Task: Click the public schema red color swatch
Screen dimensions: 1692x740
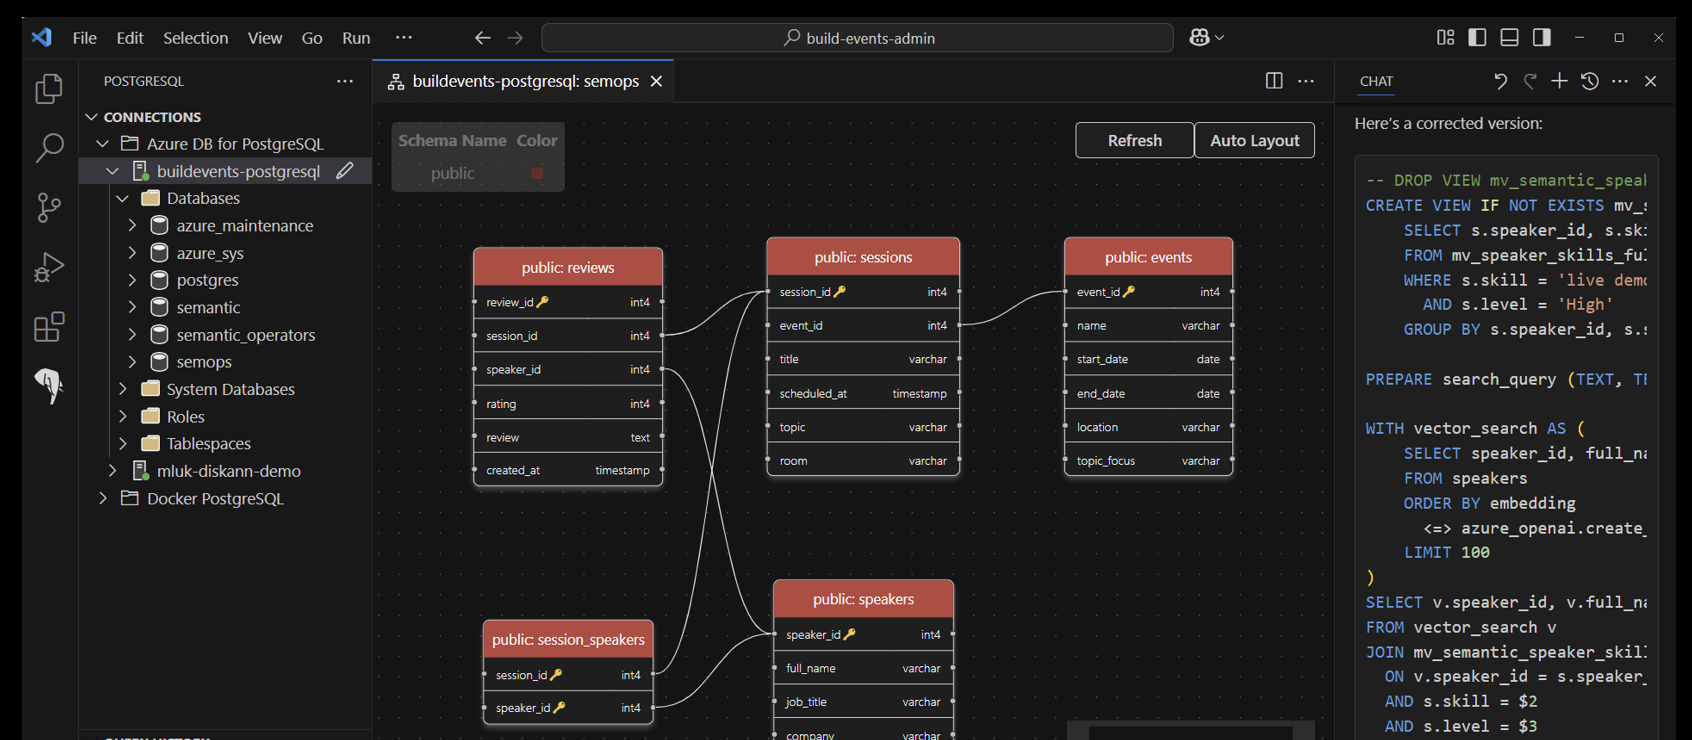Action: tap(537, 173)
